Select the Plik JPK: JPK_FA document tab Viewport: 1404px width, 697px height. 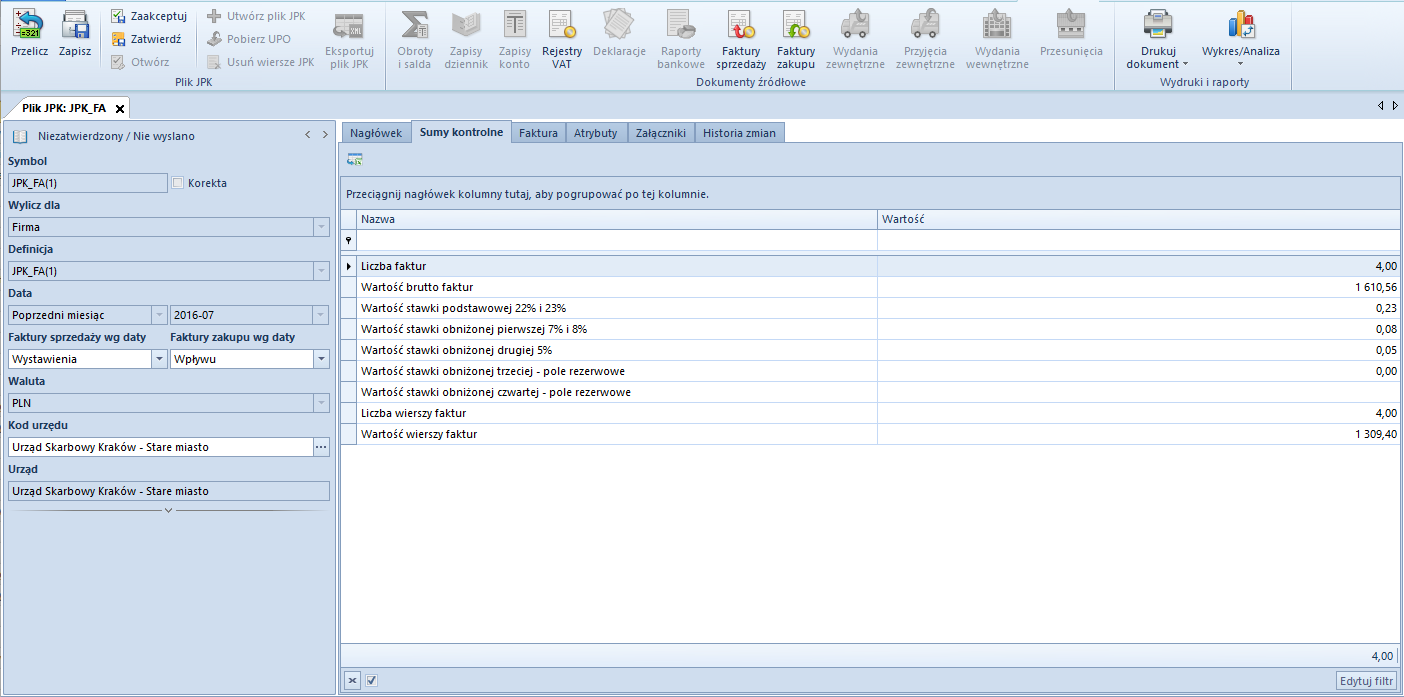pos(64,108)
